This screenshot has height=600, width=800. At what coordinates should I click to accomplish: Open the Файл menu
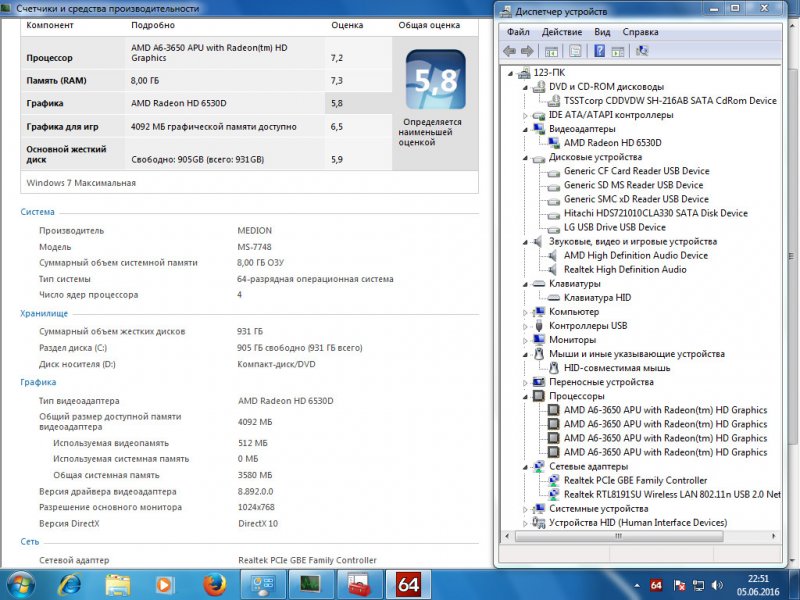pos(518,32)
